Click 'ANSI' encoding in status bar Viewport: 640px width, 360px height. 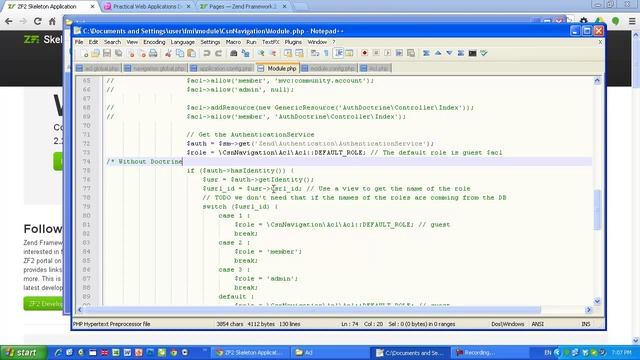(x=538, y=324)
